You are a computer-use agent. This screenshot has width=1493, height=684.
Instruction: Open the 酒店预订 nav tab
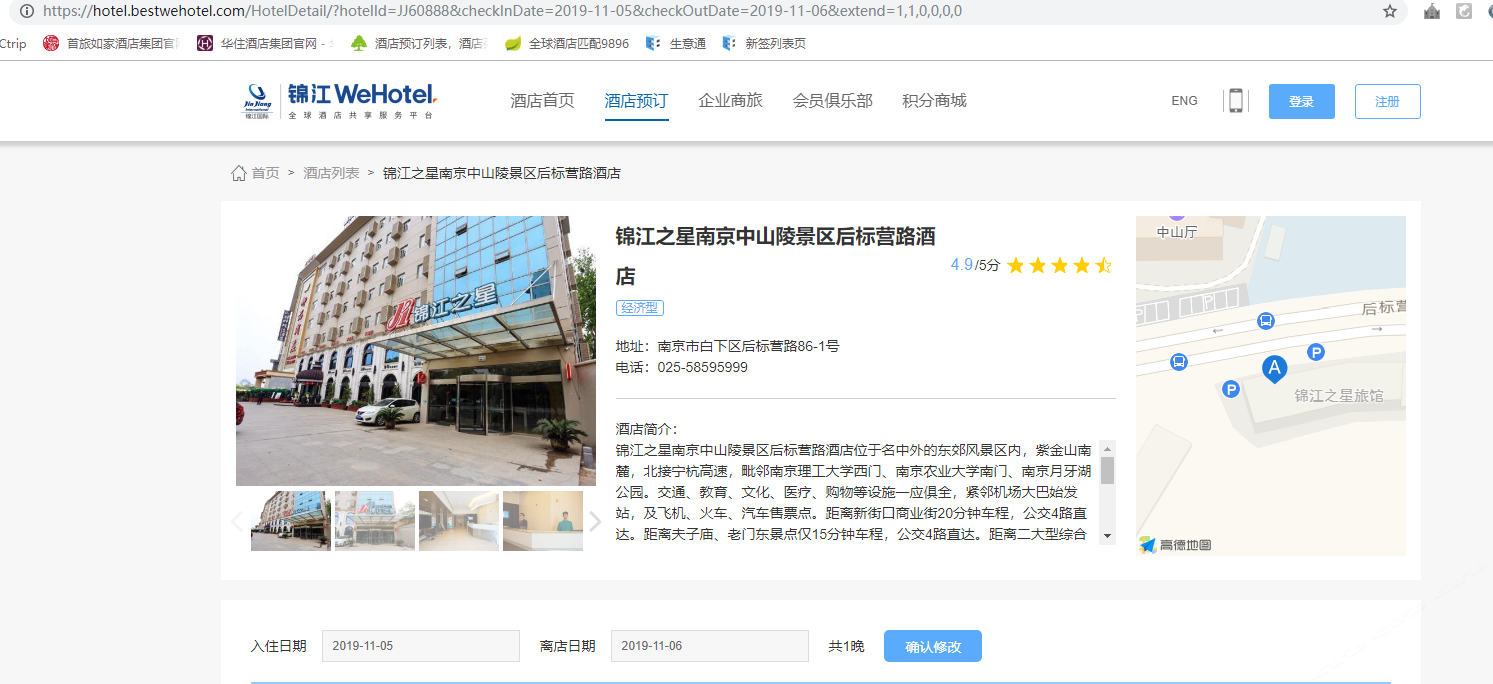coord(636,101)
